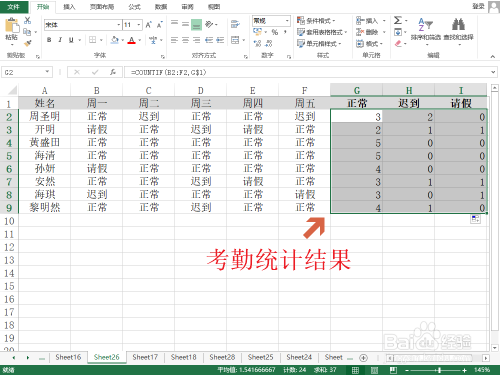The width and height of the screenshot is (500, 375).
Task: Toggle italic formatting
Action: point(60,40)
